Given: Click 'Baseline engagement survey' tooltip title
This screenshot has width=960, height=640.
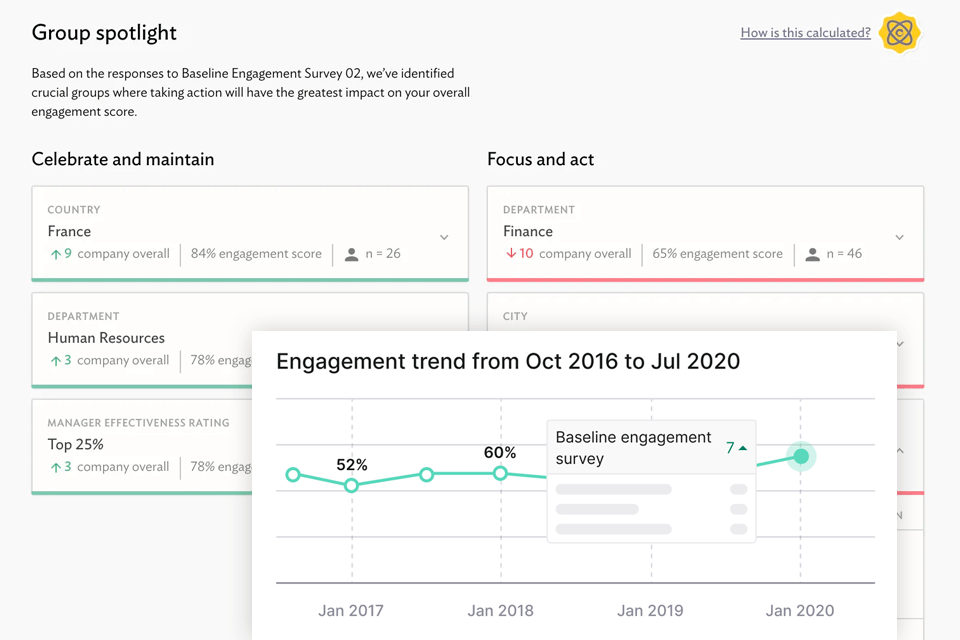Looking at the screenshot, I should (x=633, y=448).
